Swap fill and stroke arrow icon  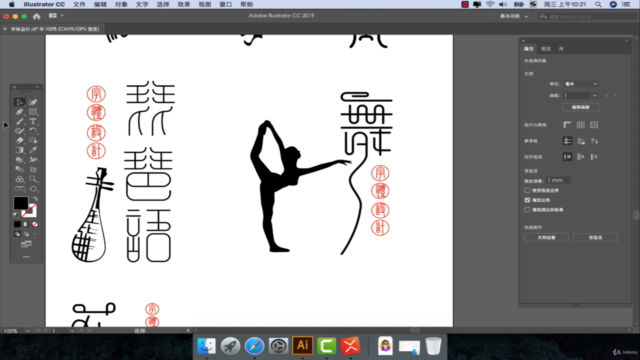pos(35,200)
